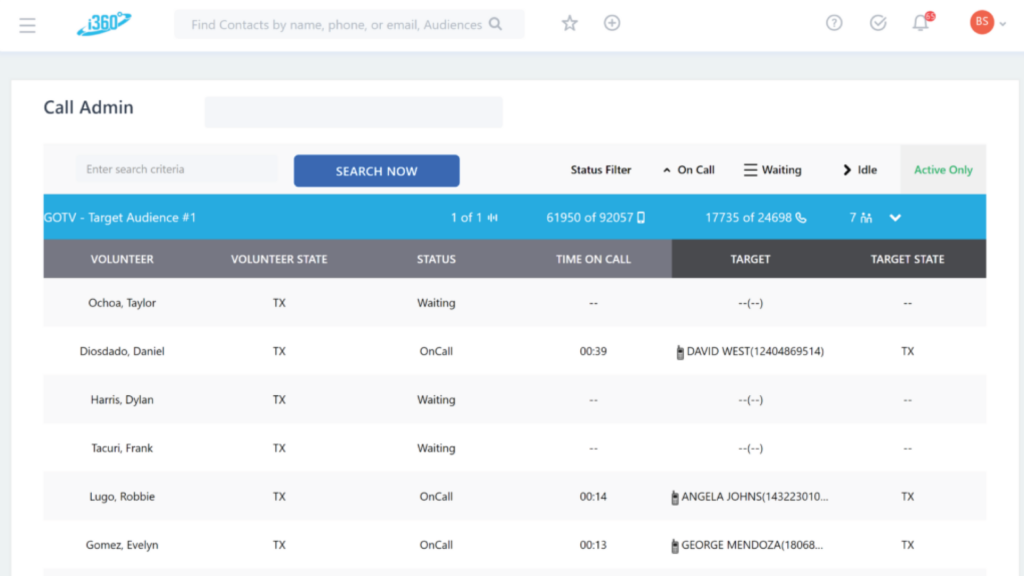
Task: Click the phone icon next to DAVID WEST
Action: [680, 352]
